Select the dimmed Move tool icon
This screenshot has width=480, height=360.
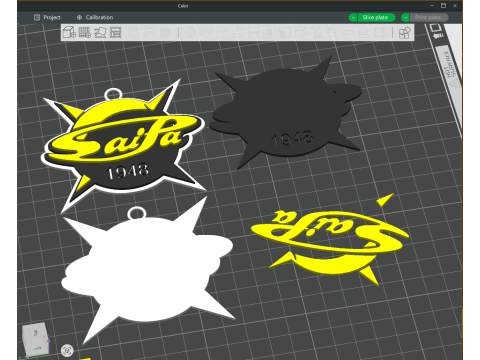(191, 33)
